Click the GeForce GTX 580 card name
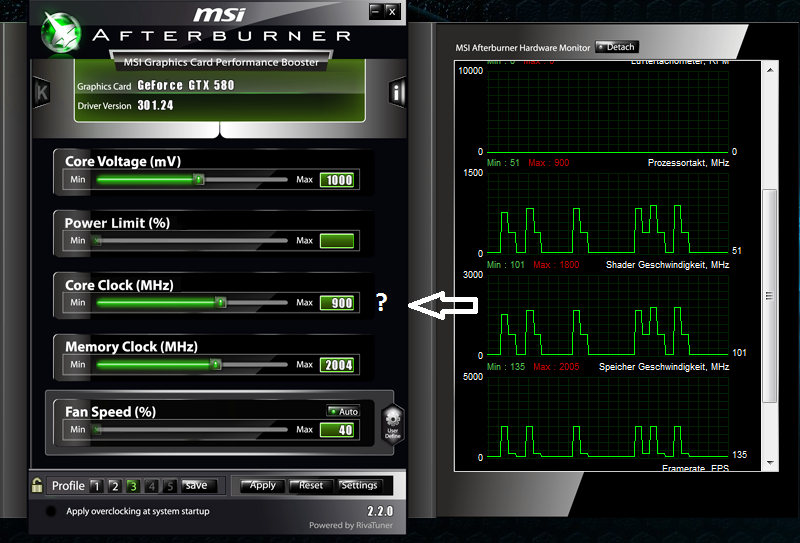This screenshot has height=543, width=800. 186,85
